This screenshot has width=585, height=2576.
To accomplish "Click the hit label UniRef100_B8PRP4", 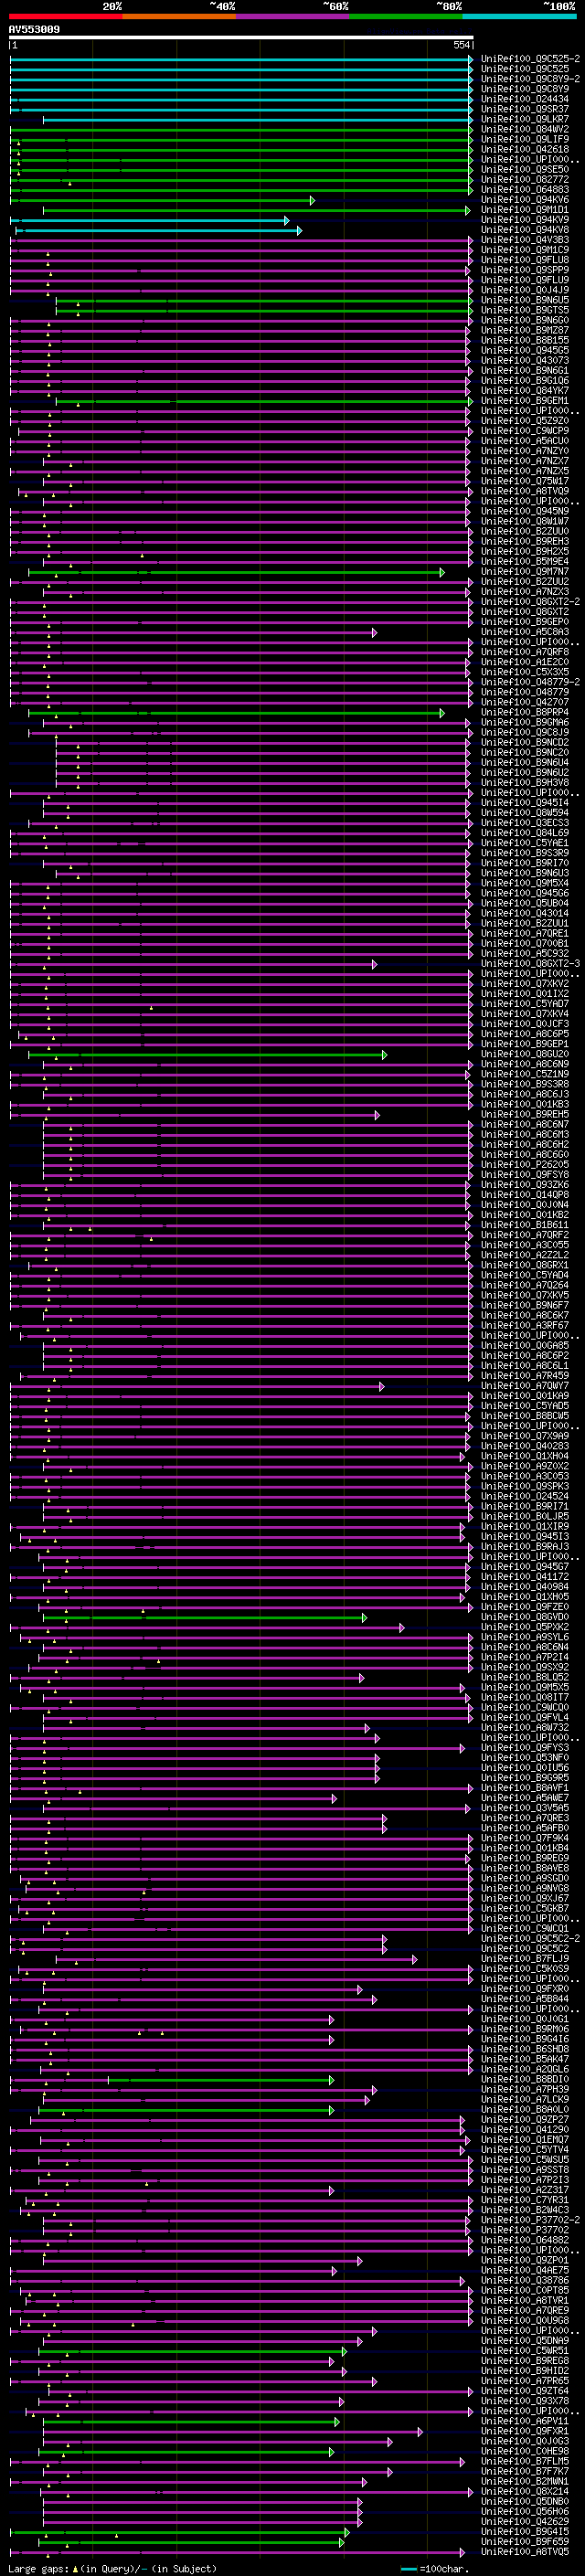I will [x=525, y=712].
